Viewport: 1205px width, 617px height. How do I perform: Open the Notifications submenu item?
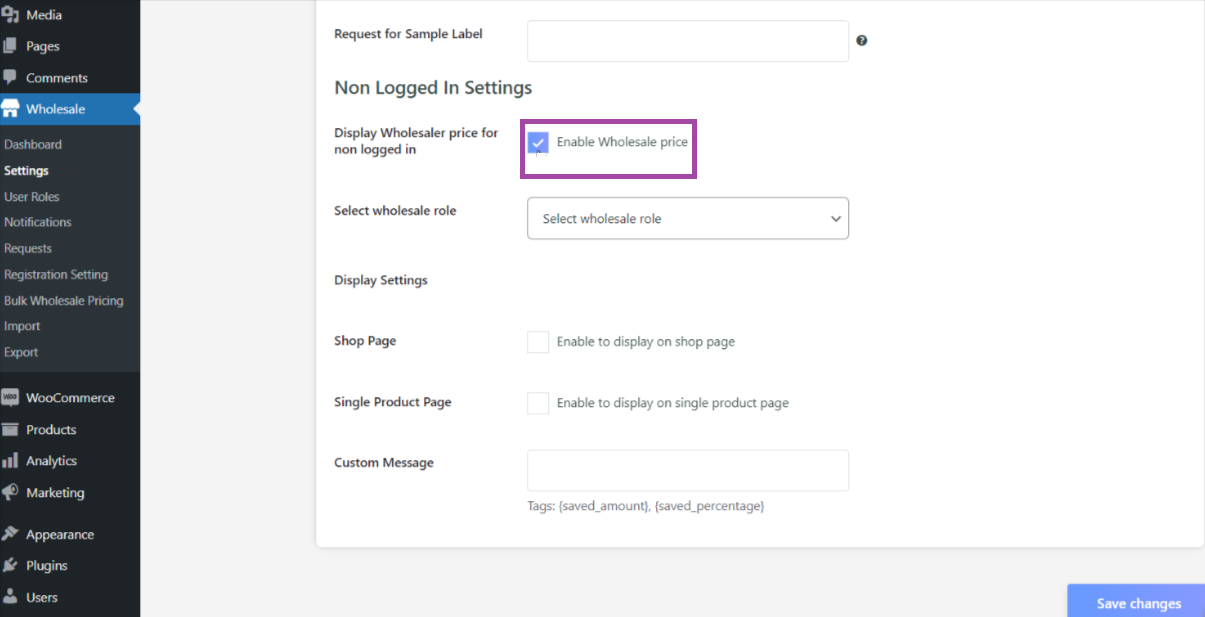click(x=38, y=222)
